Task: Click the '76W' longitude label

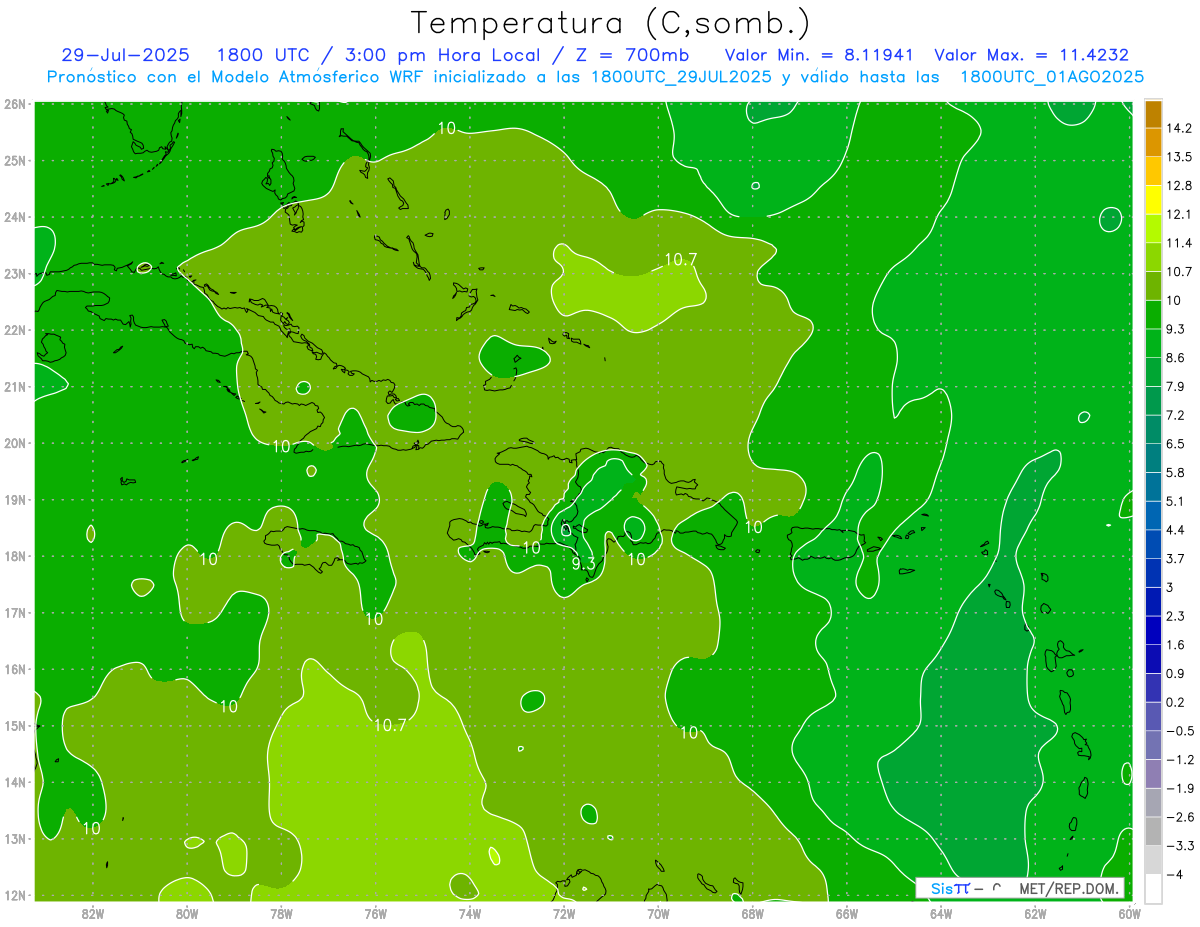Action: [375, 912]
